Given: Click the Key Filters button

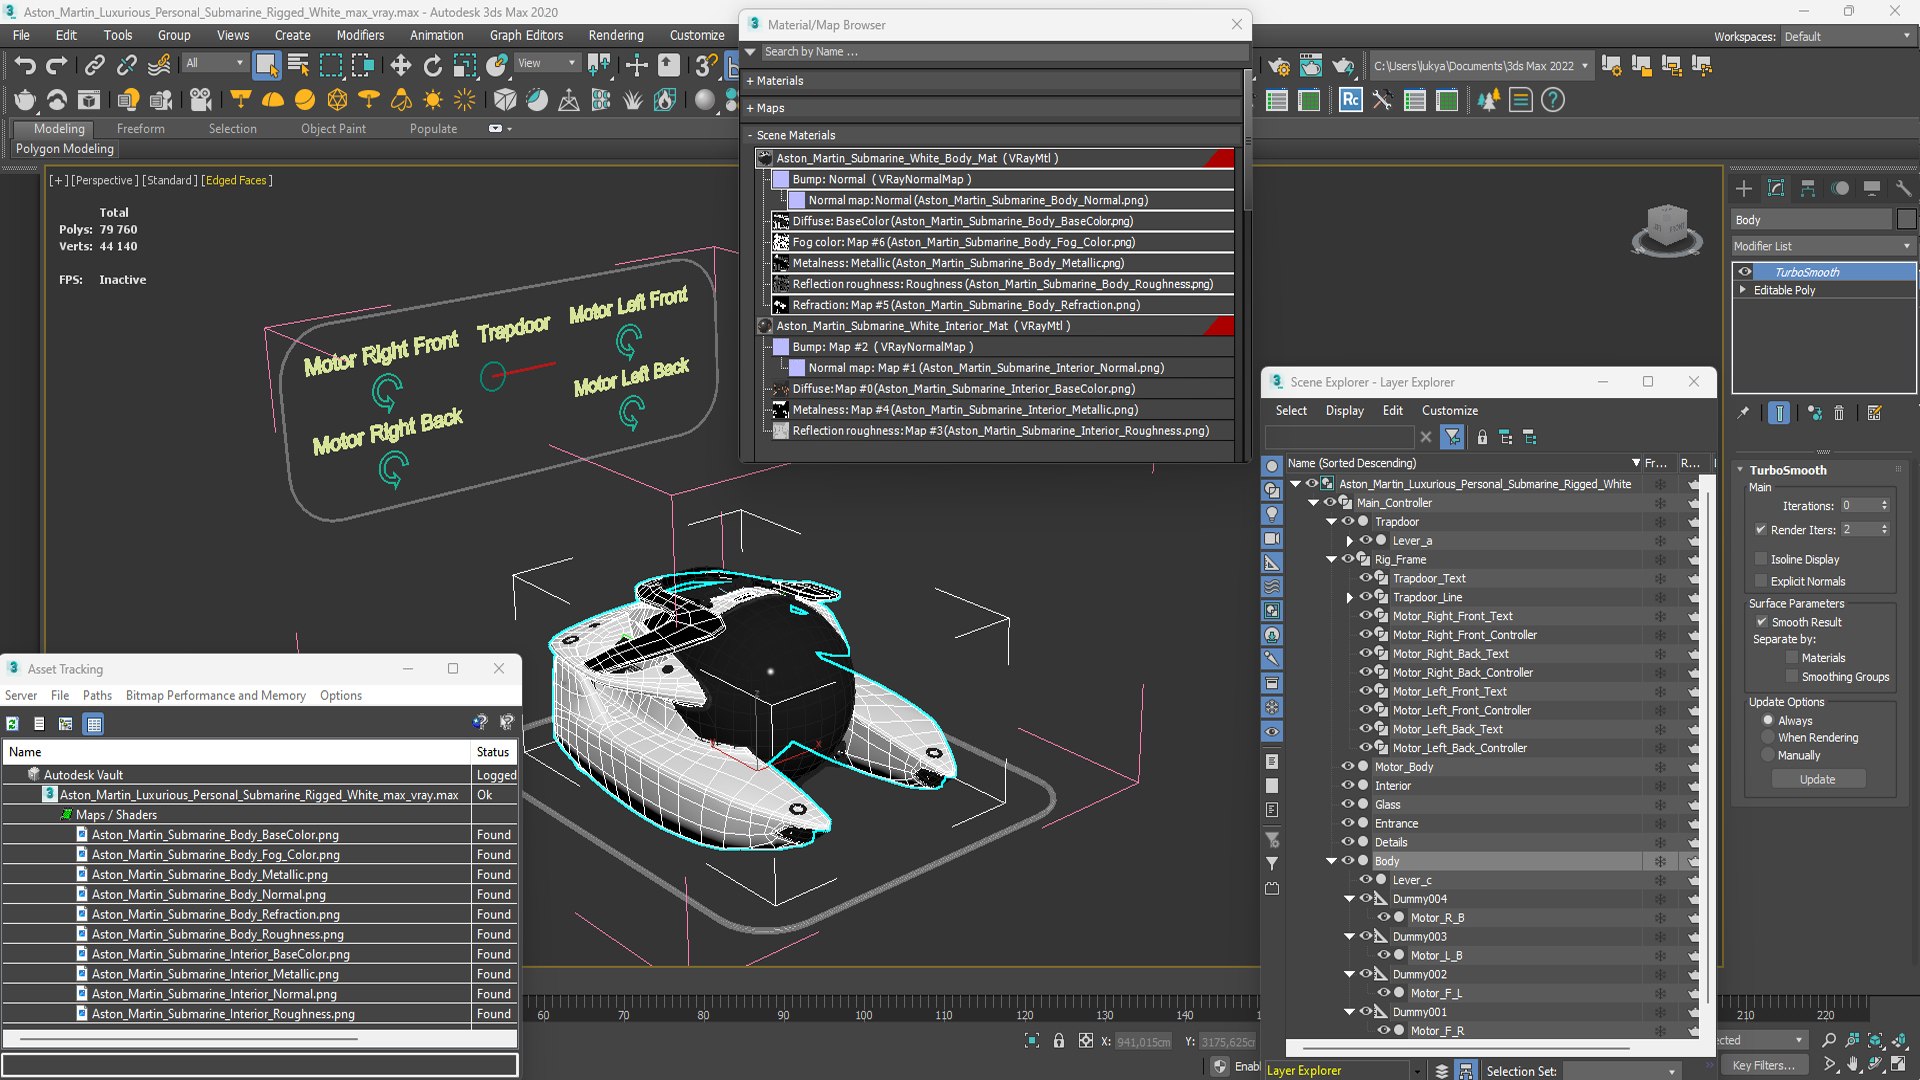Looking at the screenshot, I should coord(1763,1066).
